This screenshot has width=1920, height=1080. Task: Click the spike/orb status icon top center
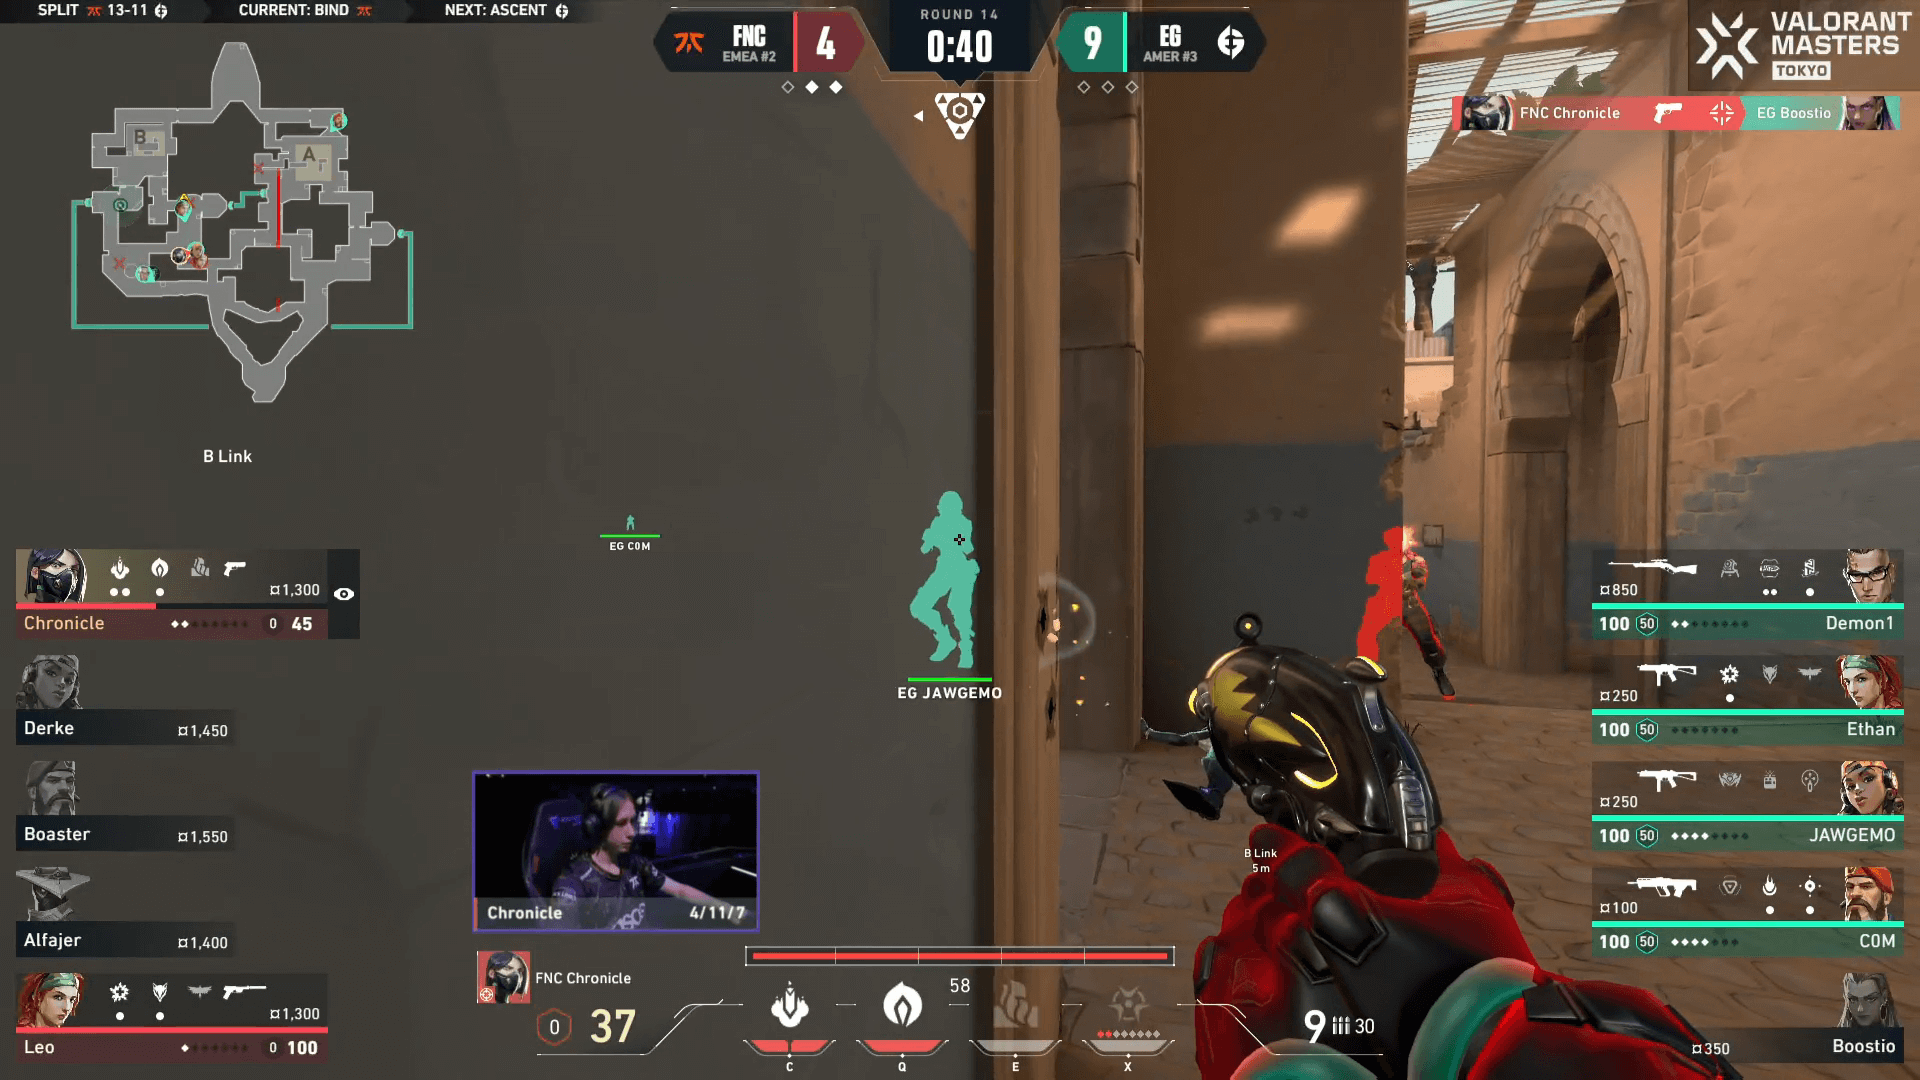961,109
